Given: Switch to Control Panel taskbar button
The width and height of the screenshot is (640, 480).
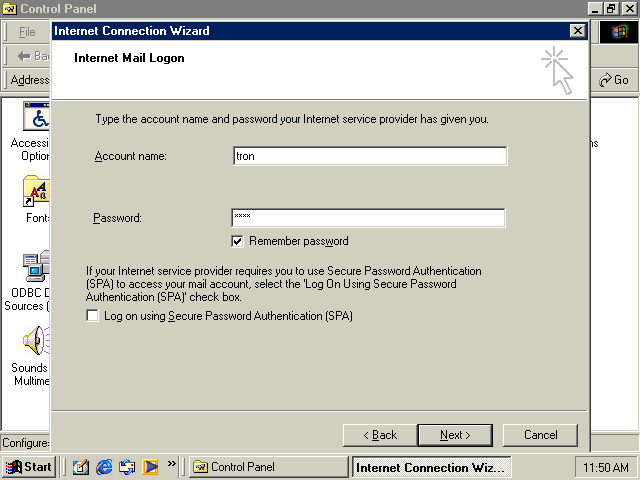Looking at the screenshot, I should click(268, 467).
